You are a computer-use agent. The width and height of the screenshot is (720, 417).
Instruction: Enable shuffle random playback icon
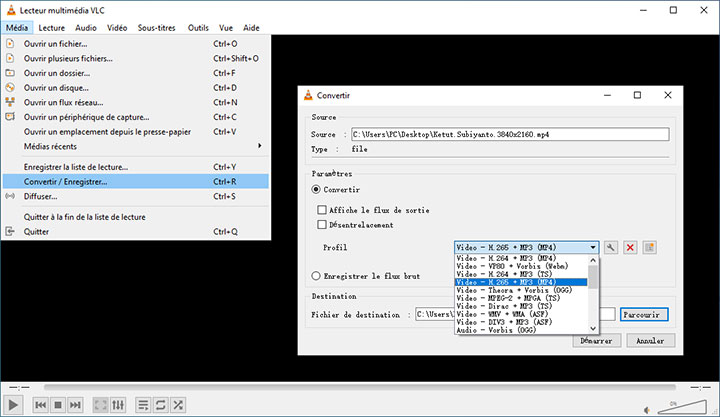[177, 405]
